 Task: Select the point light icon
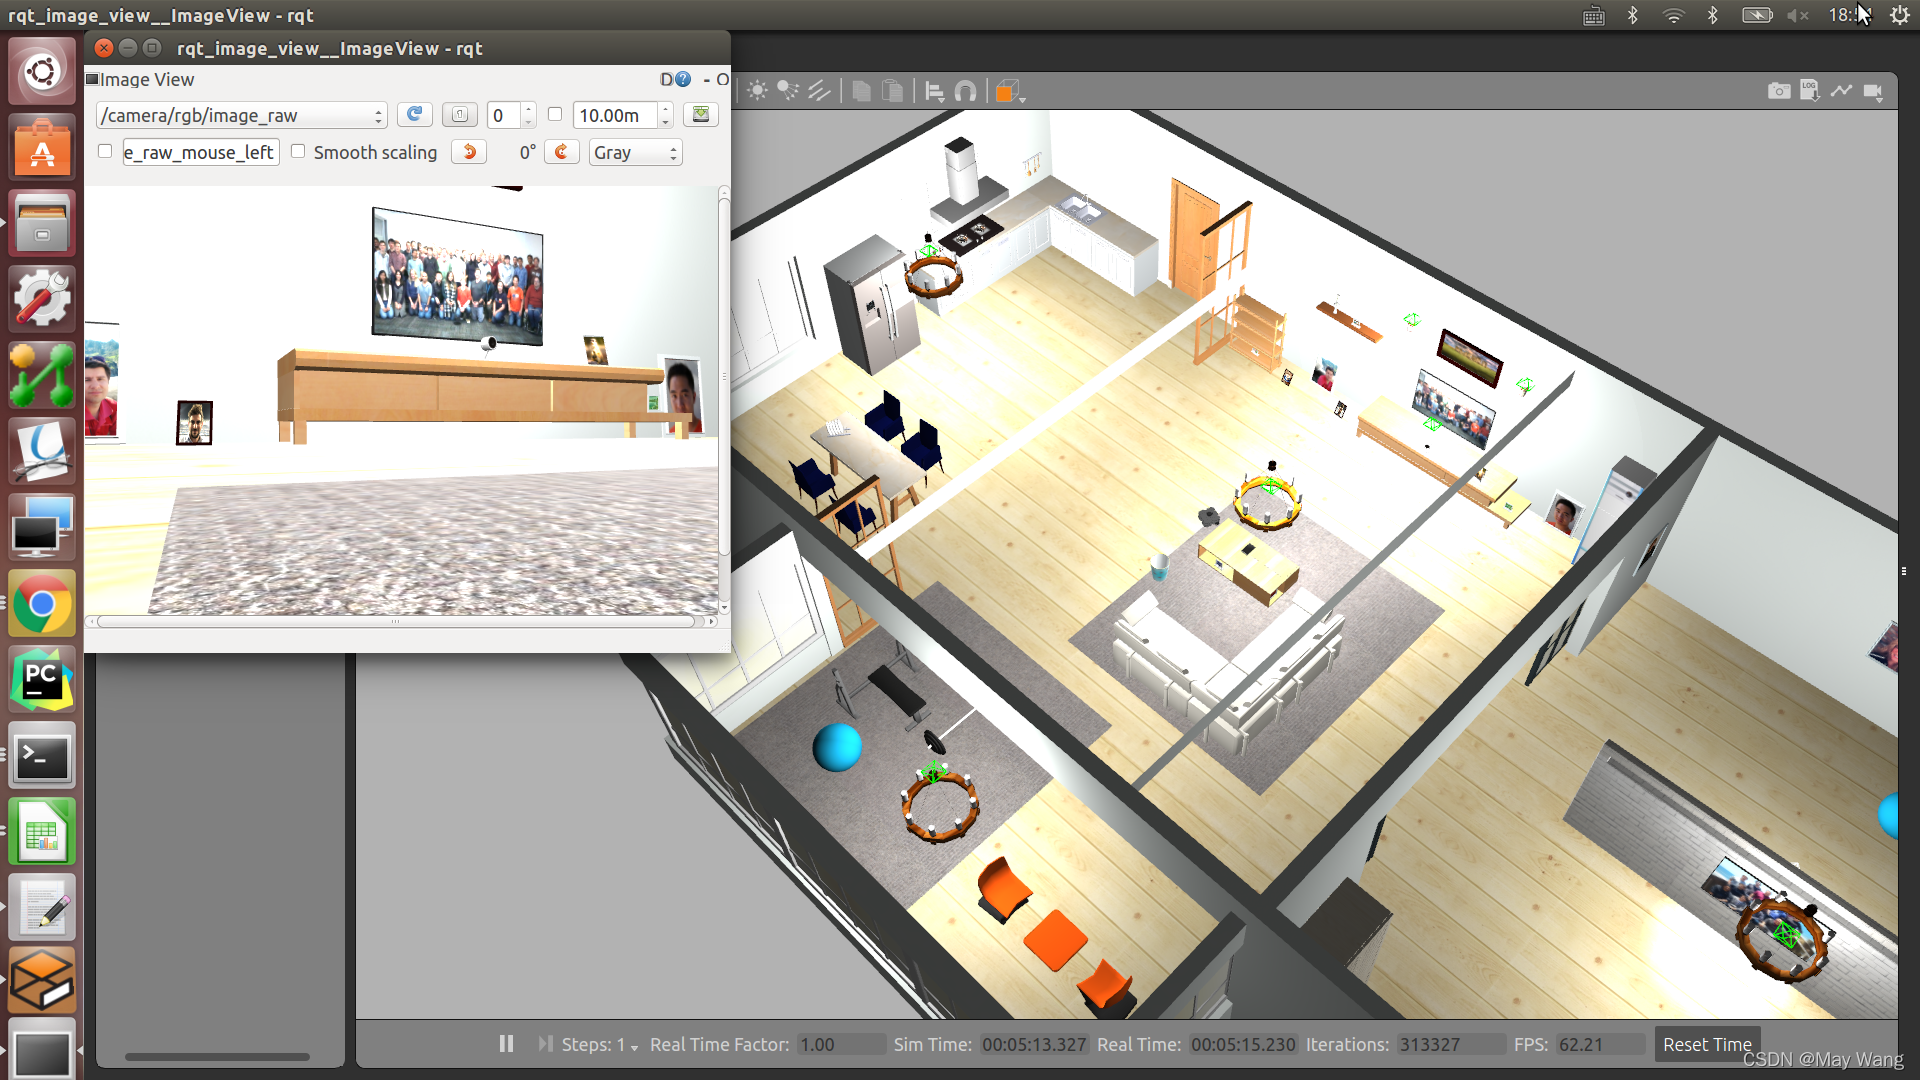(x=757, y=91)
